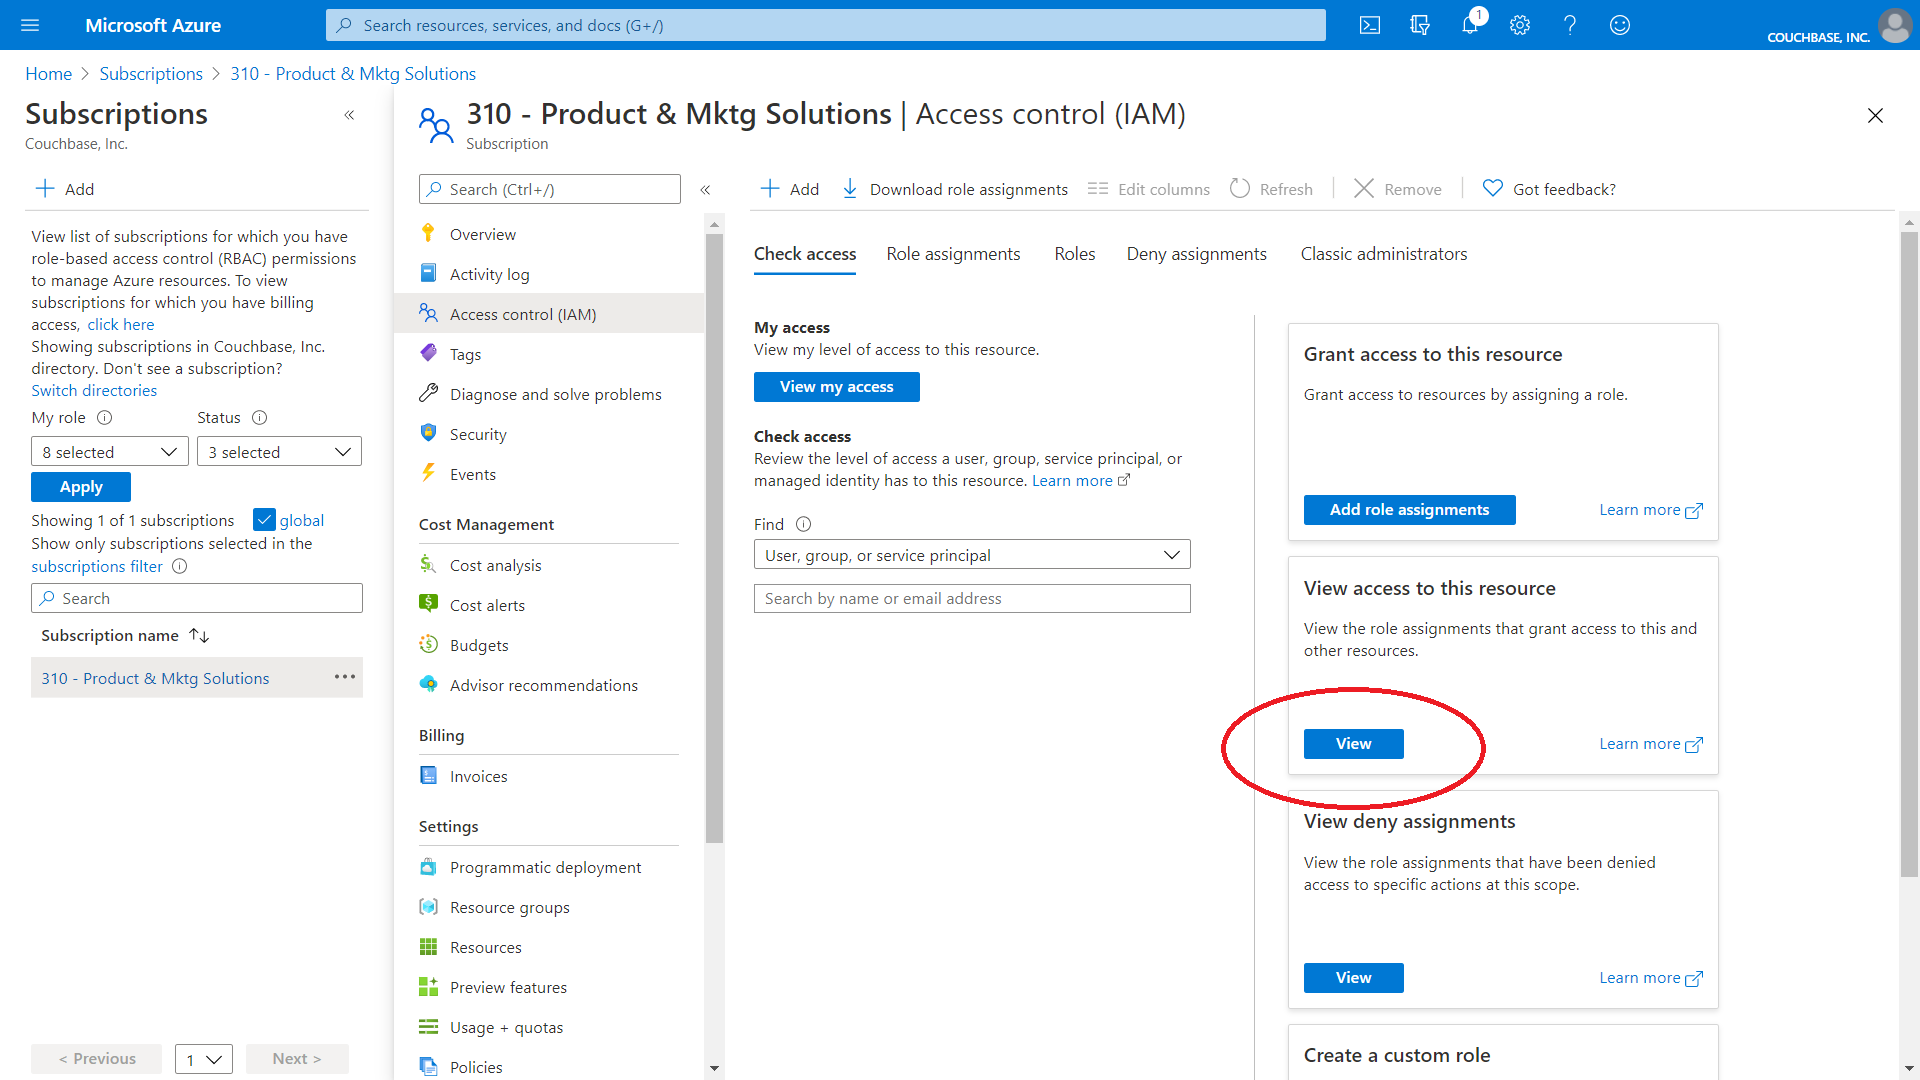Open the My role filter dropdown
Viewport: 1920px width, 1080px height.
[109, 451]
